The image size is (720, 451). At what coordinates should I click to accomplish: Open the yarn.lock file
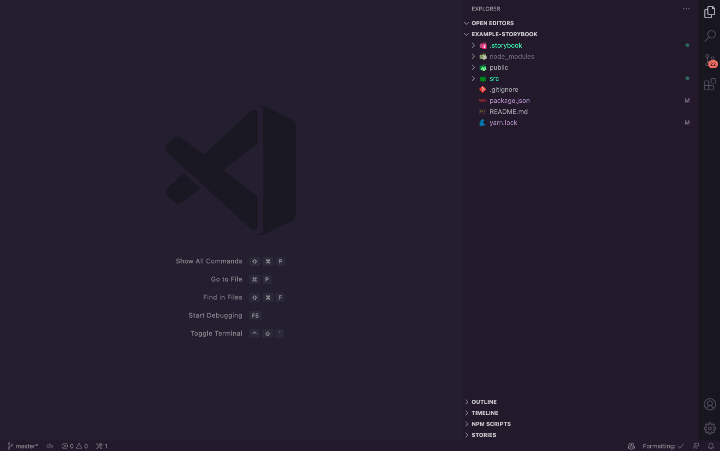(503, 123)
